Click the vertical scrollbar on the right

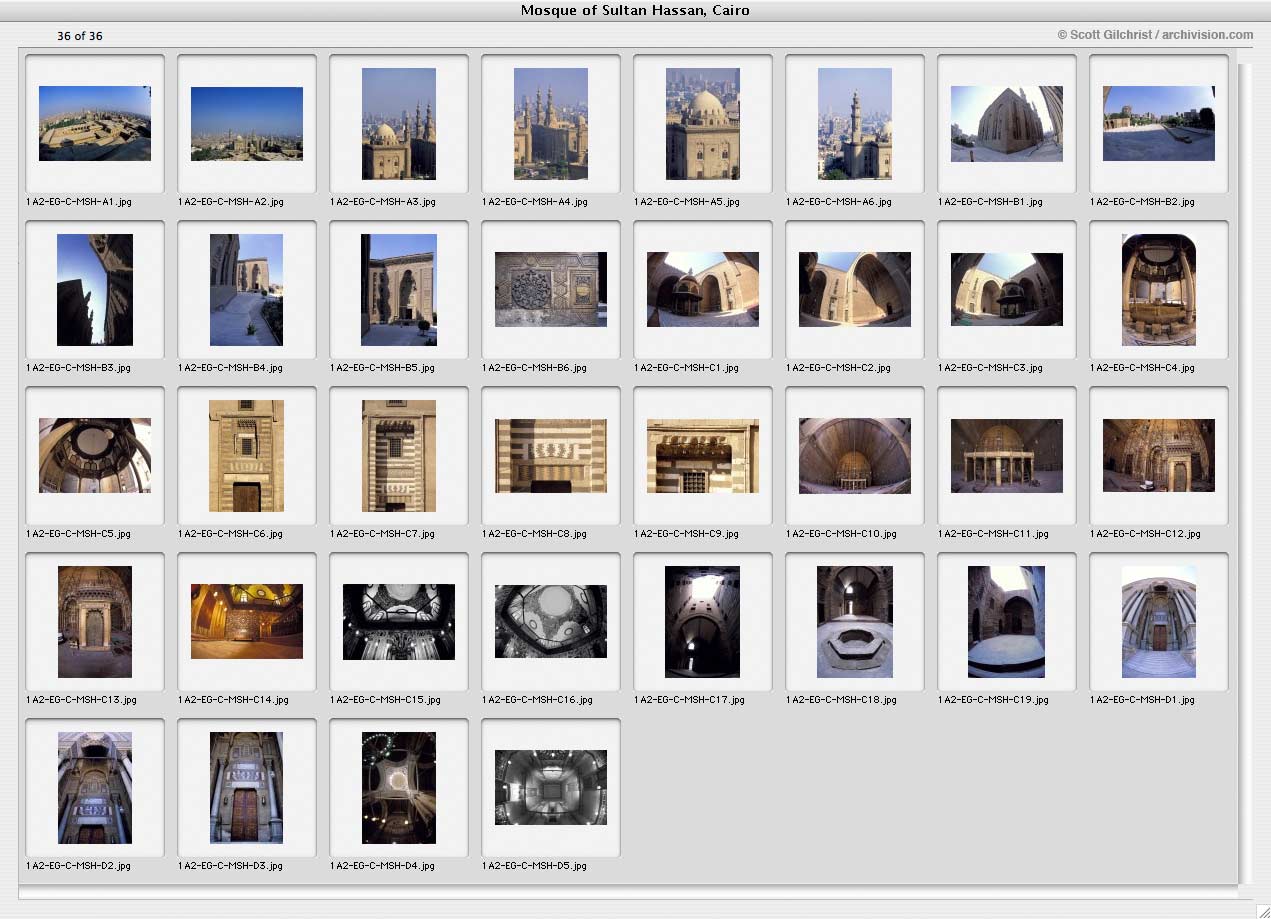(1245, 474)
